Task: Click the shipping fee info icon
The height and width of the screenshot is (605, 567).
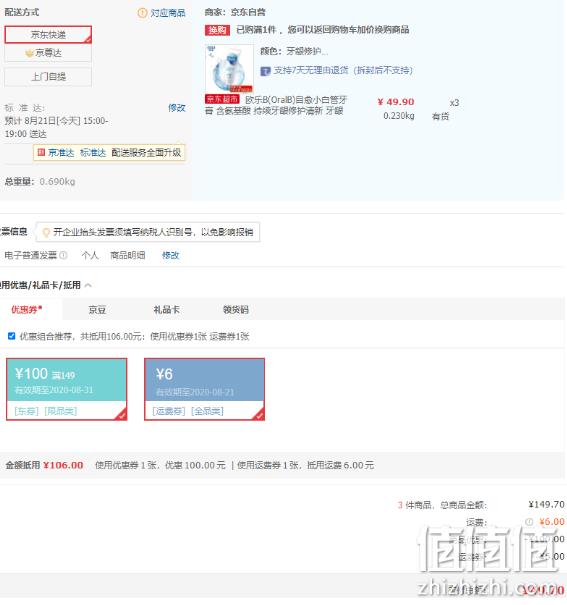Action: (529, 522)
